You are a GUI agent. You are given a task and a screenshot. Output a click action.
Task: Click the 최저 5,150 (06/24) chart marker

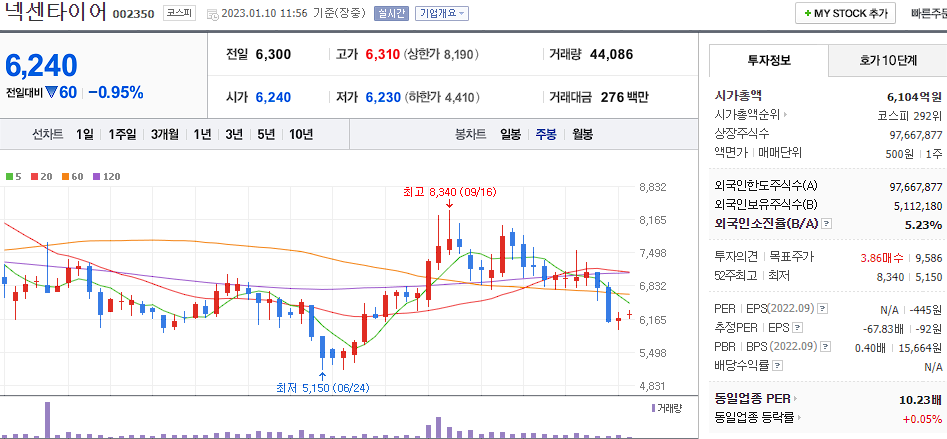pyautogui.click(x=322, y=388)
